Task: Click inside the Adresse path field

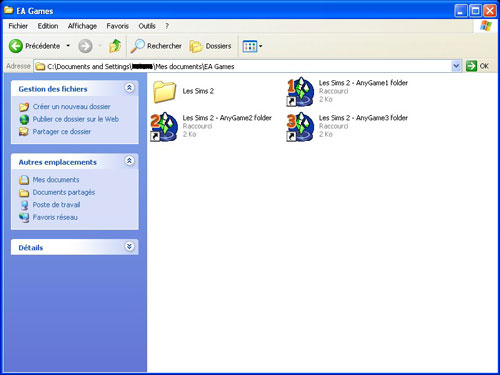Action: pyautogui.click(x=247, y=66)
